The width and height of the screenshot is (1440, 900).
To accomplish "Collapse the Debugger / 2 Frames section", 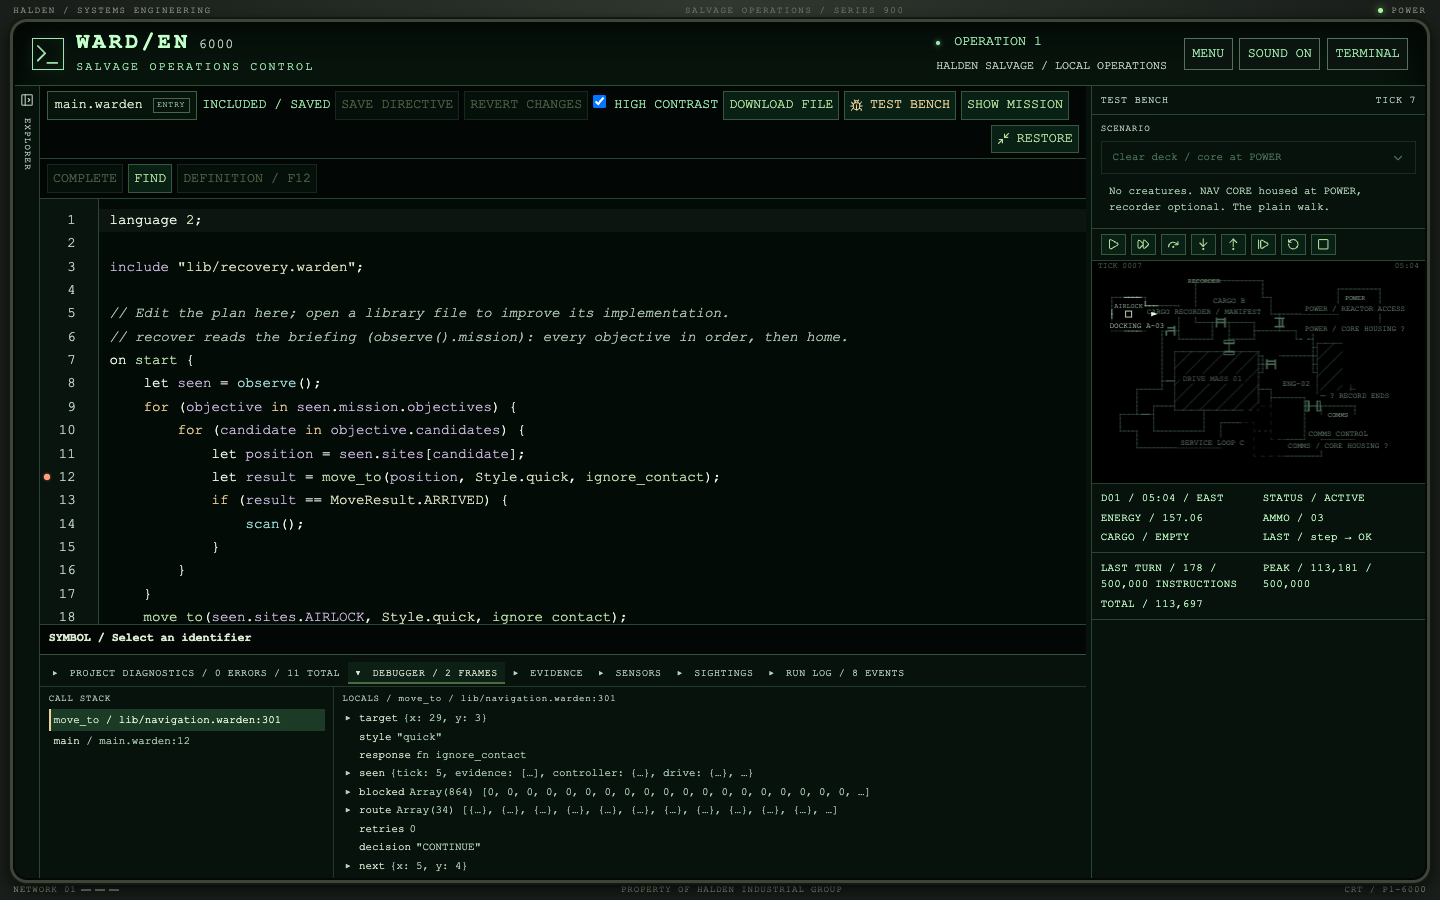I will click(426, 673).
